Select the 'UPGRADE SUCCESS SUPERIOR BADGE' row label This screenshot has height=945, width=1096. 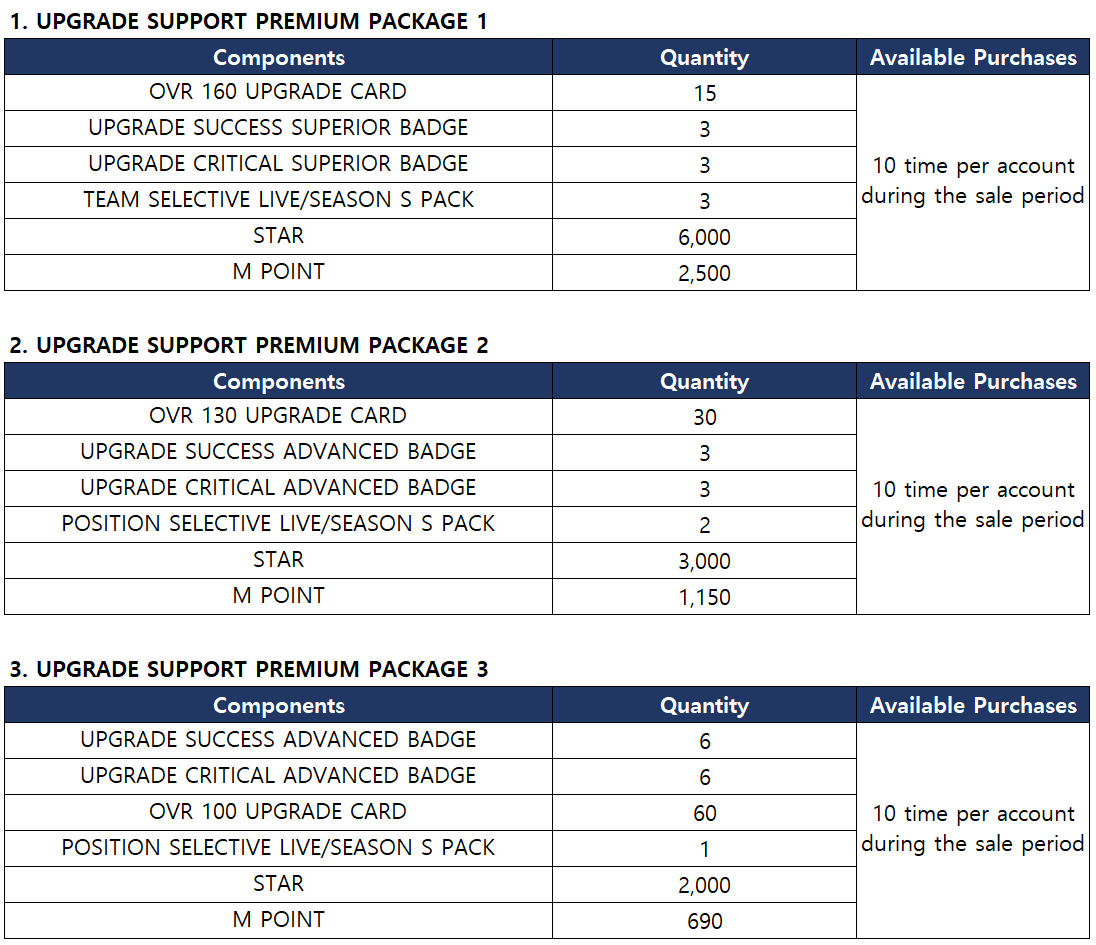point(278,128)
